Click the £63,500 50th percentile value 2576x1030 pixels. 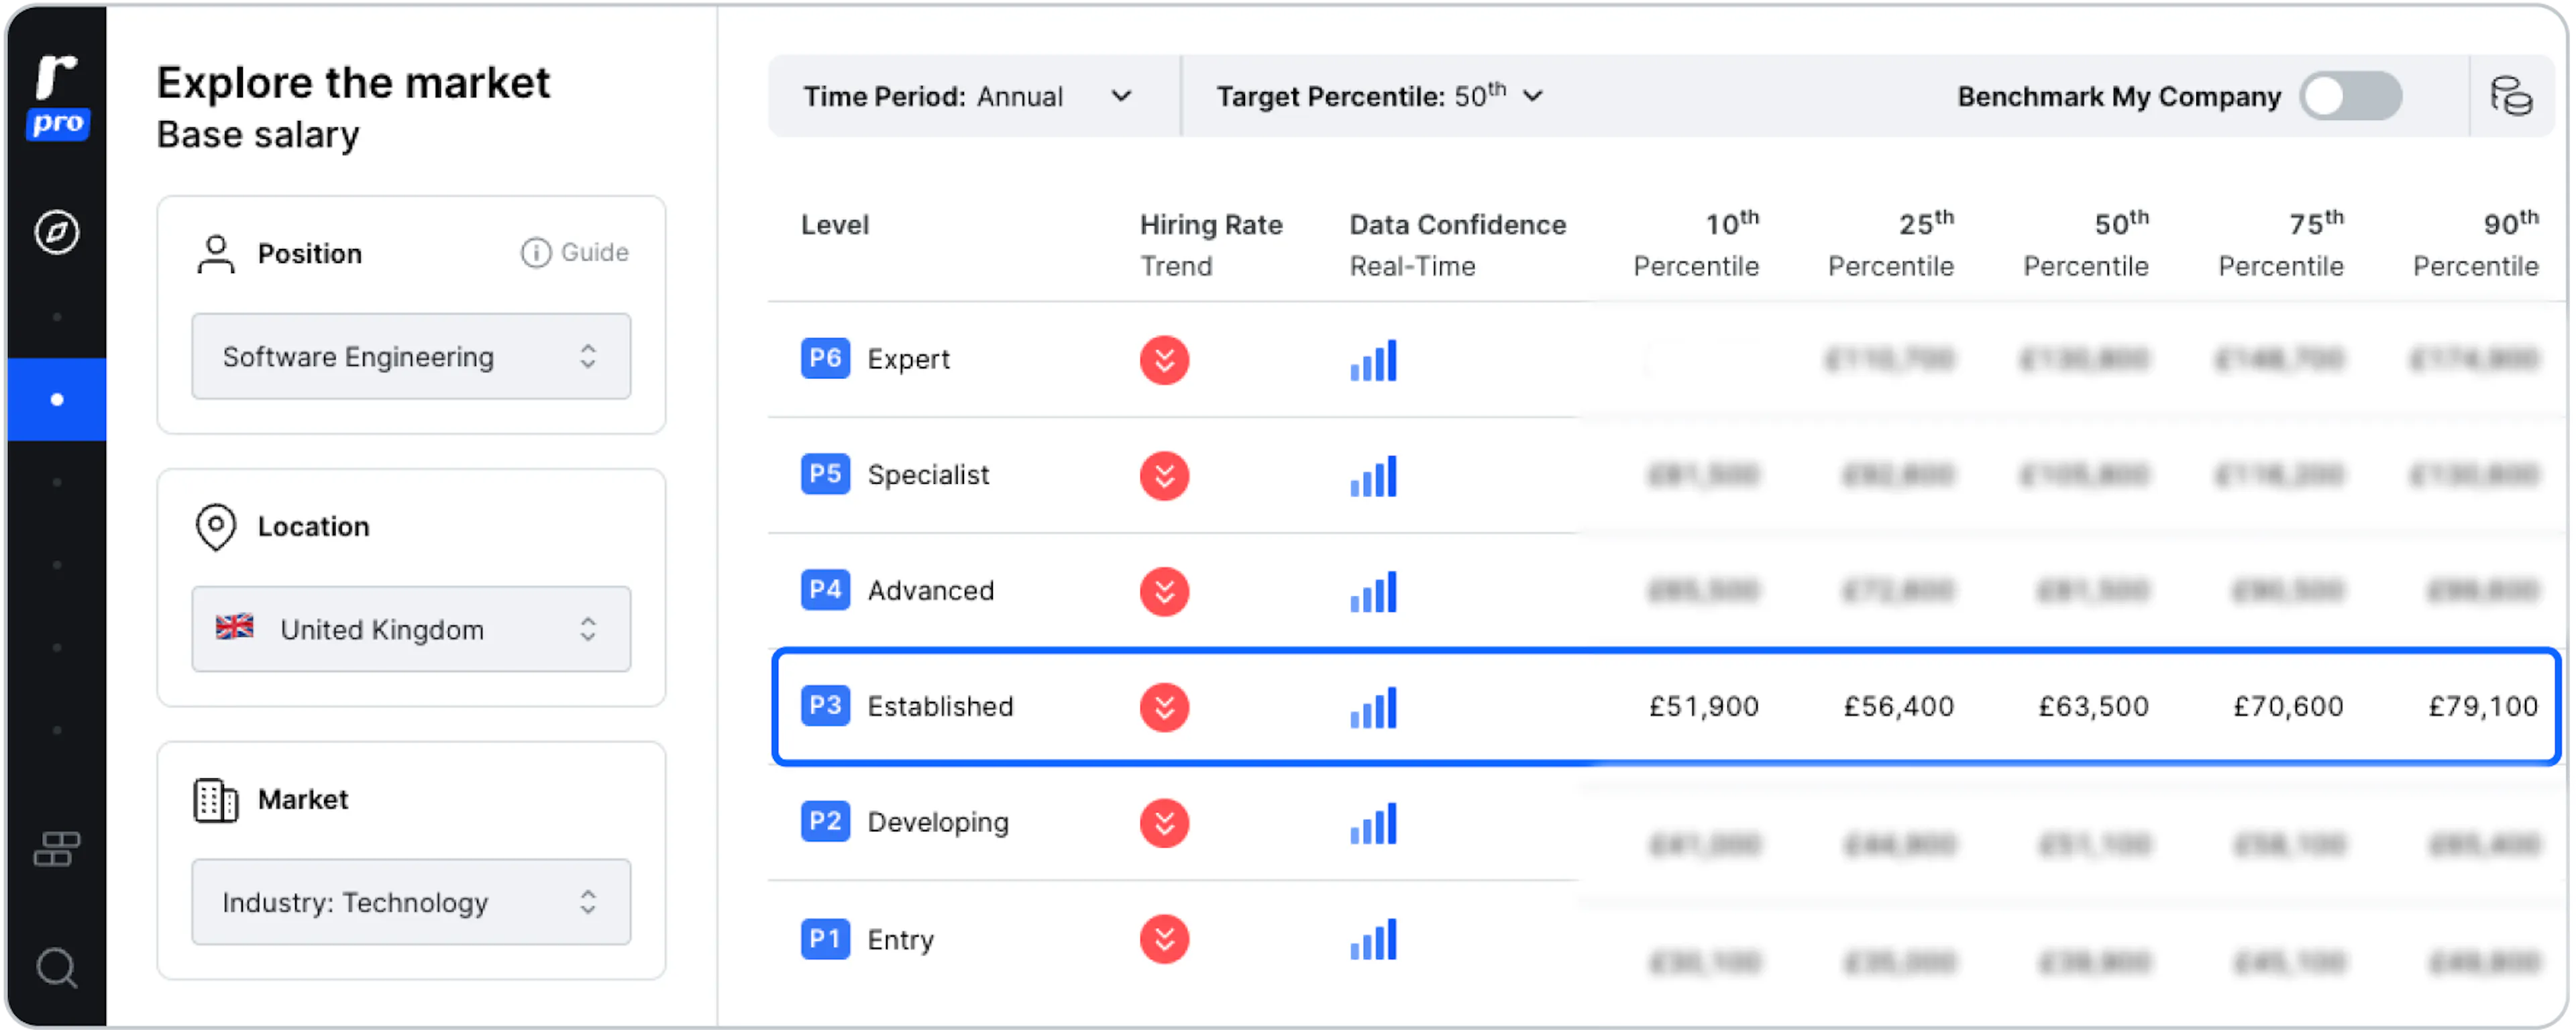[x=2094, y=707]
